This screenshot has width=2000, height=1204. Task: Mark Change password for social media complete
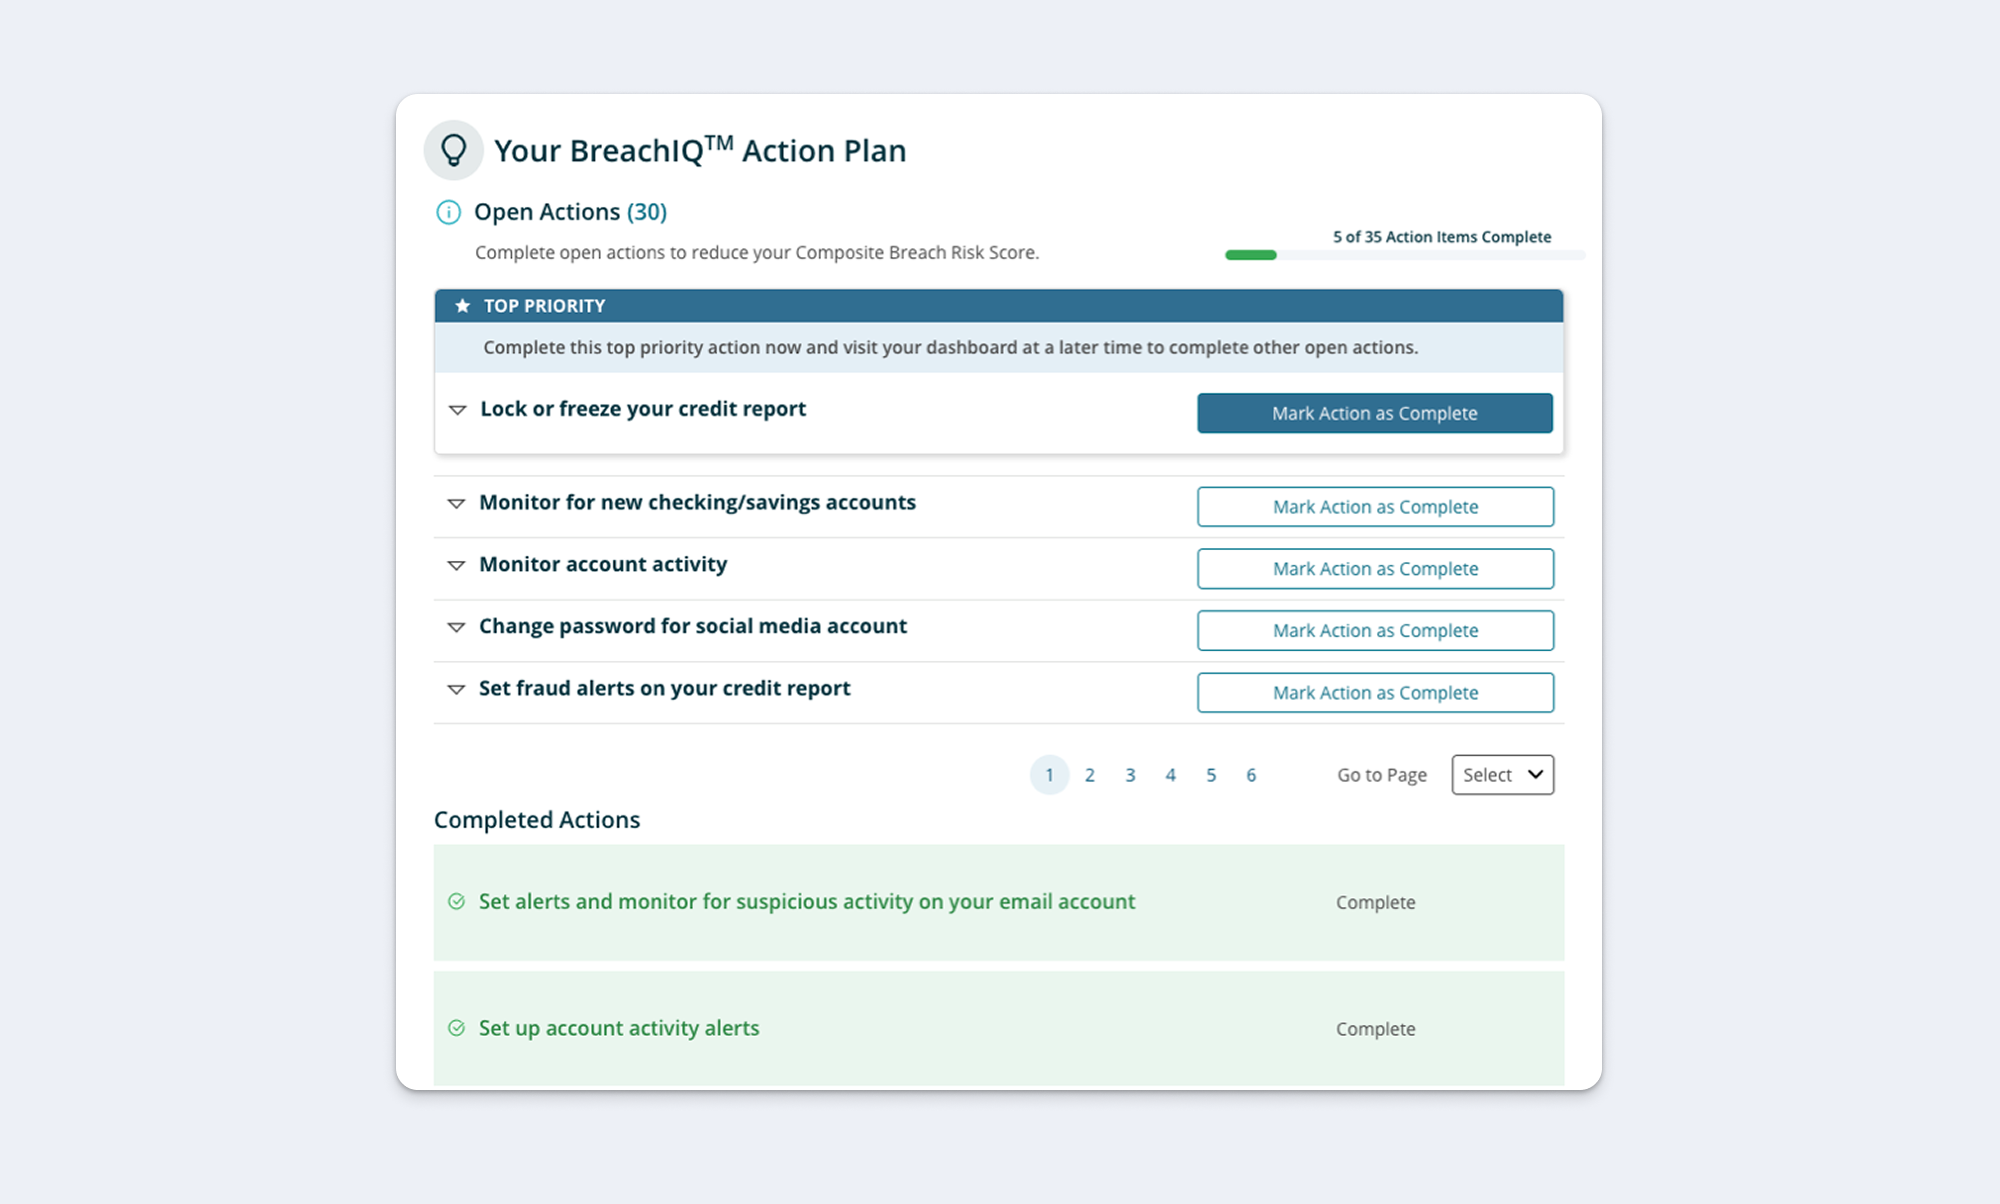click(x=1374, y=631)
